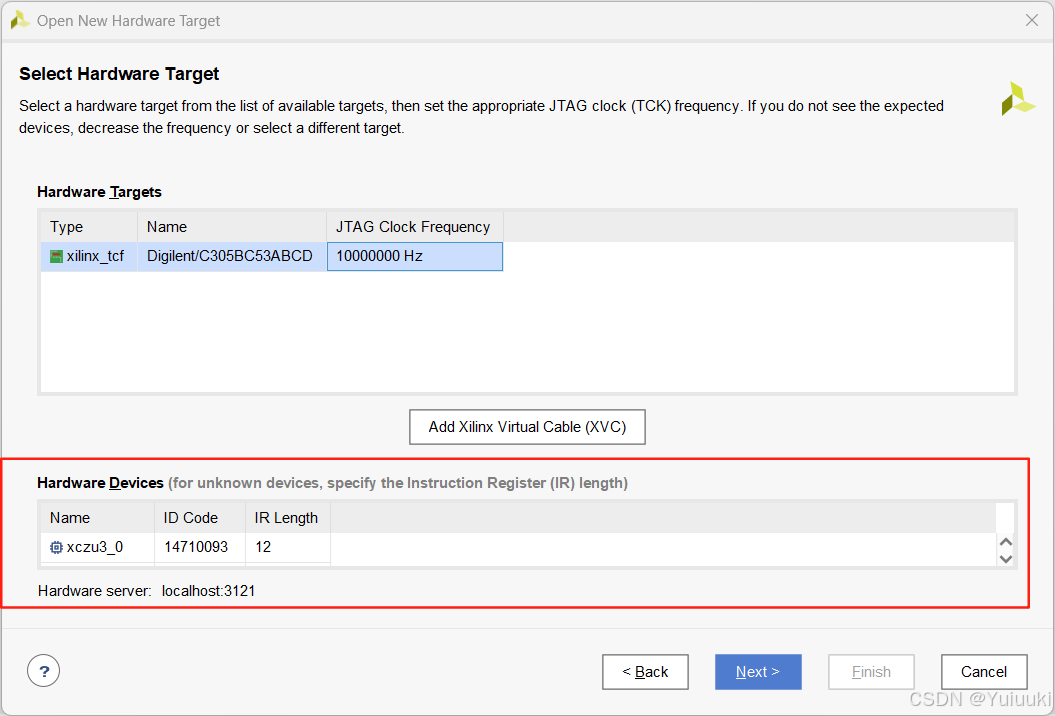Click the IR Length column header
1055x716 pixels.
pos(286,517)
